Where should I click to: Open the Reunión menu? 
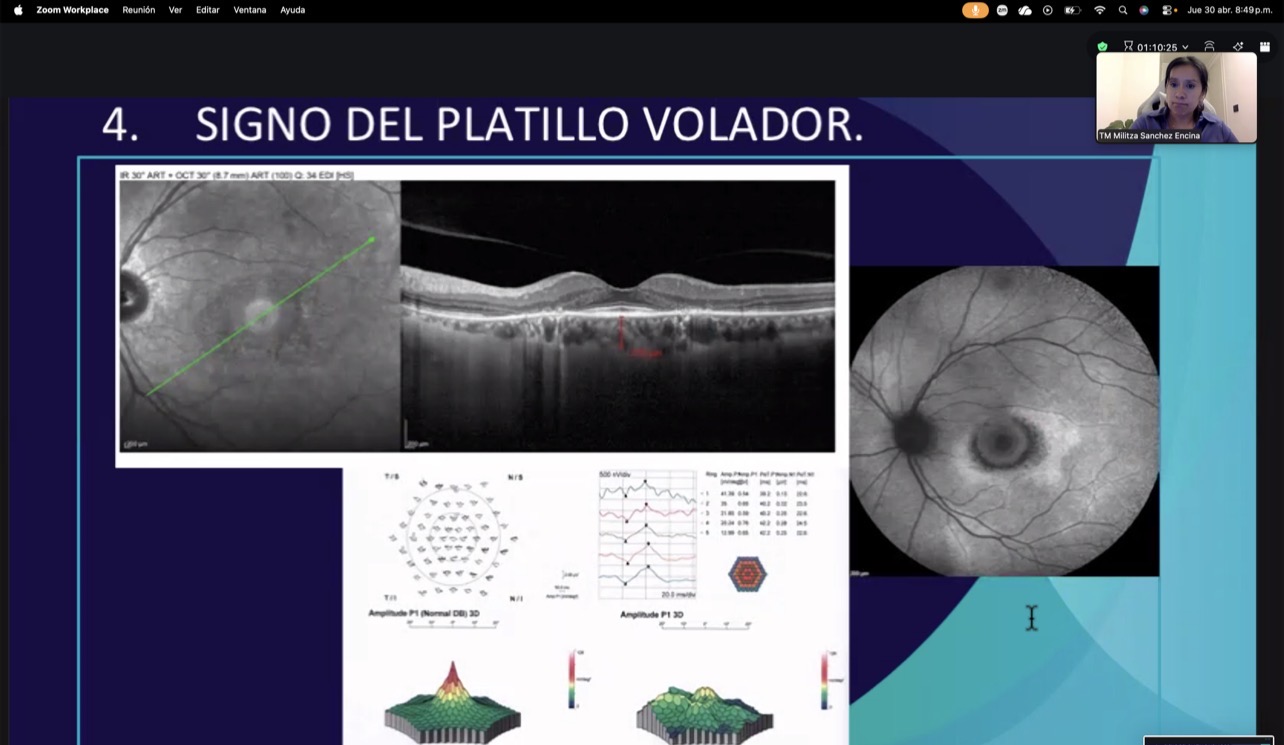point(139,10)
